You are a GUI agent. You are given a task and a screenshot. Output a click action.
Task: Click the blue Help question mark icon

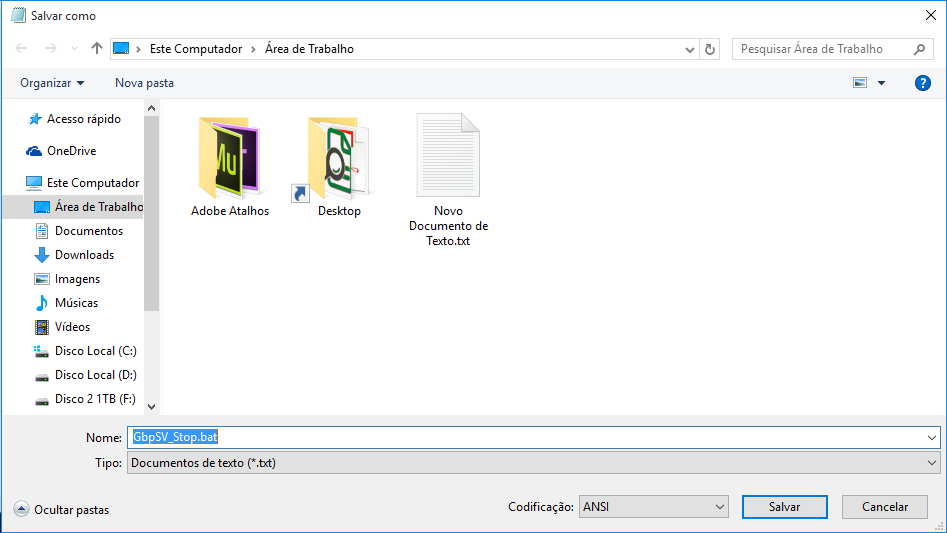coord(922,83)
